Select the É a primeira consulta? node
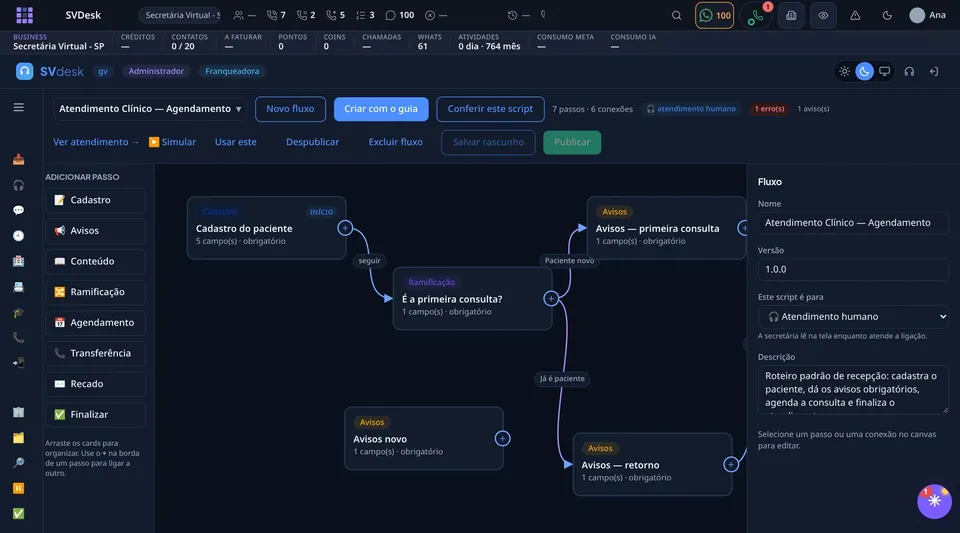Screen dimensions: 960x533 click(472, 299)
